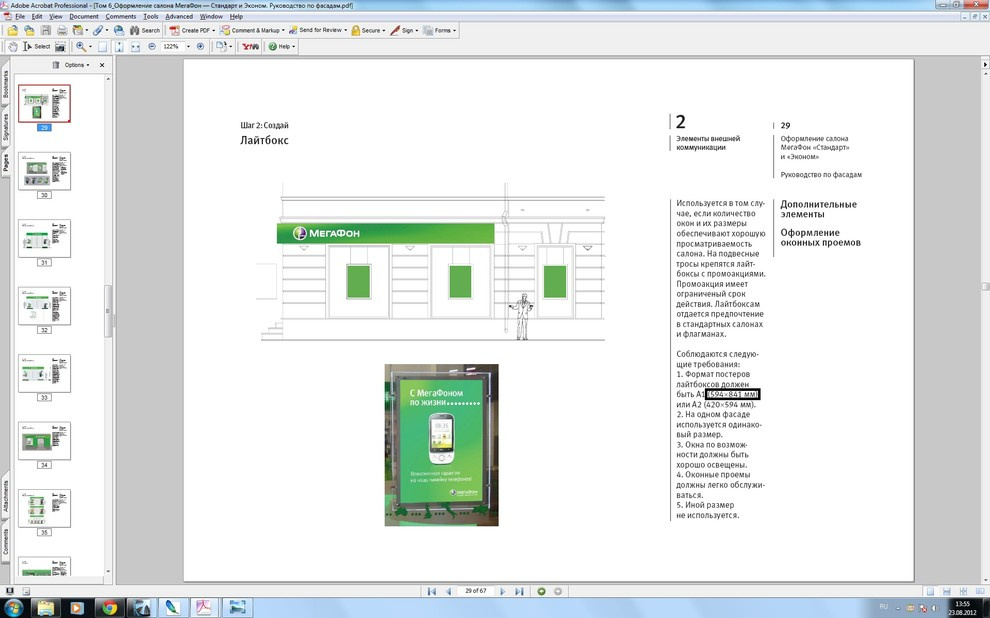Choose the Snapshot camera tool

click(x=61, y=47)
